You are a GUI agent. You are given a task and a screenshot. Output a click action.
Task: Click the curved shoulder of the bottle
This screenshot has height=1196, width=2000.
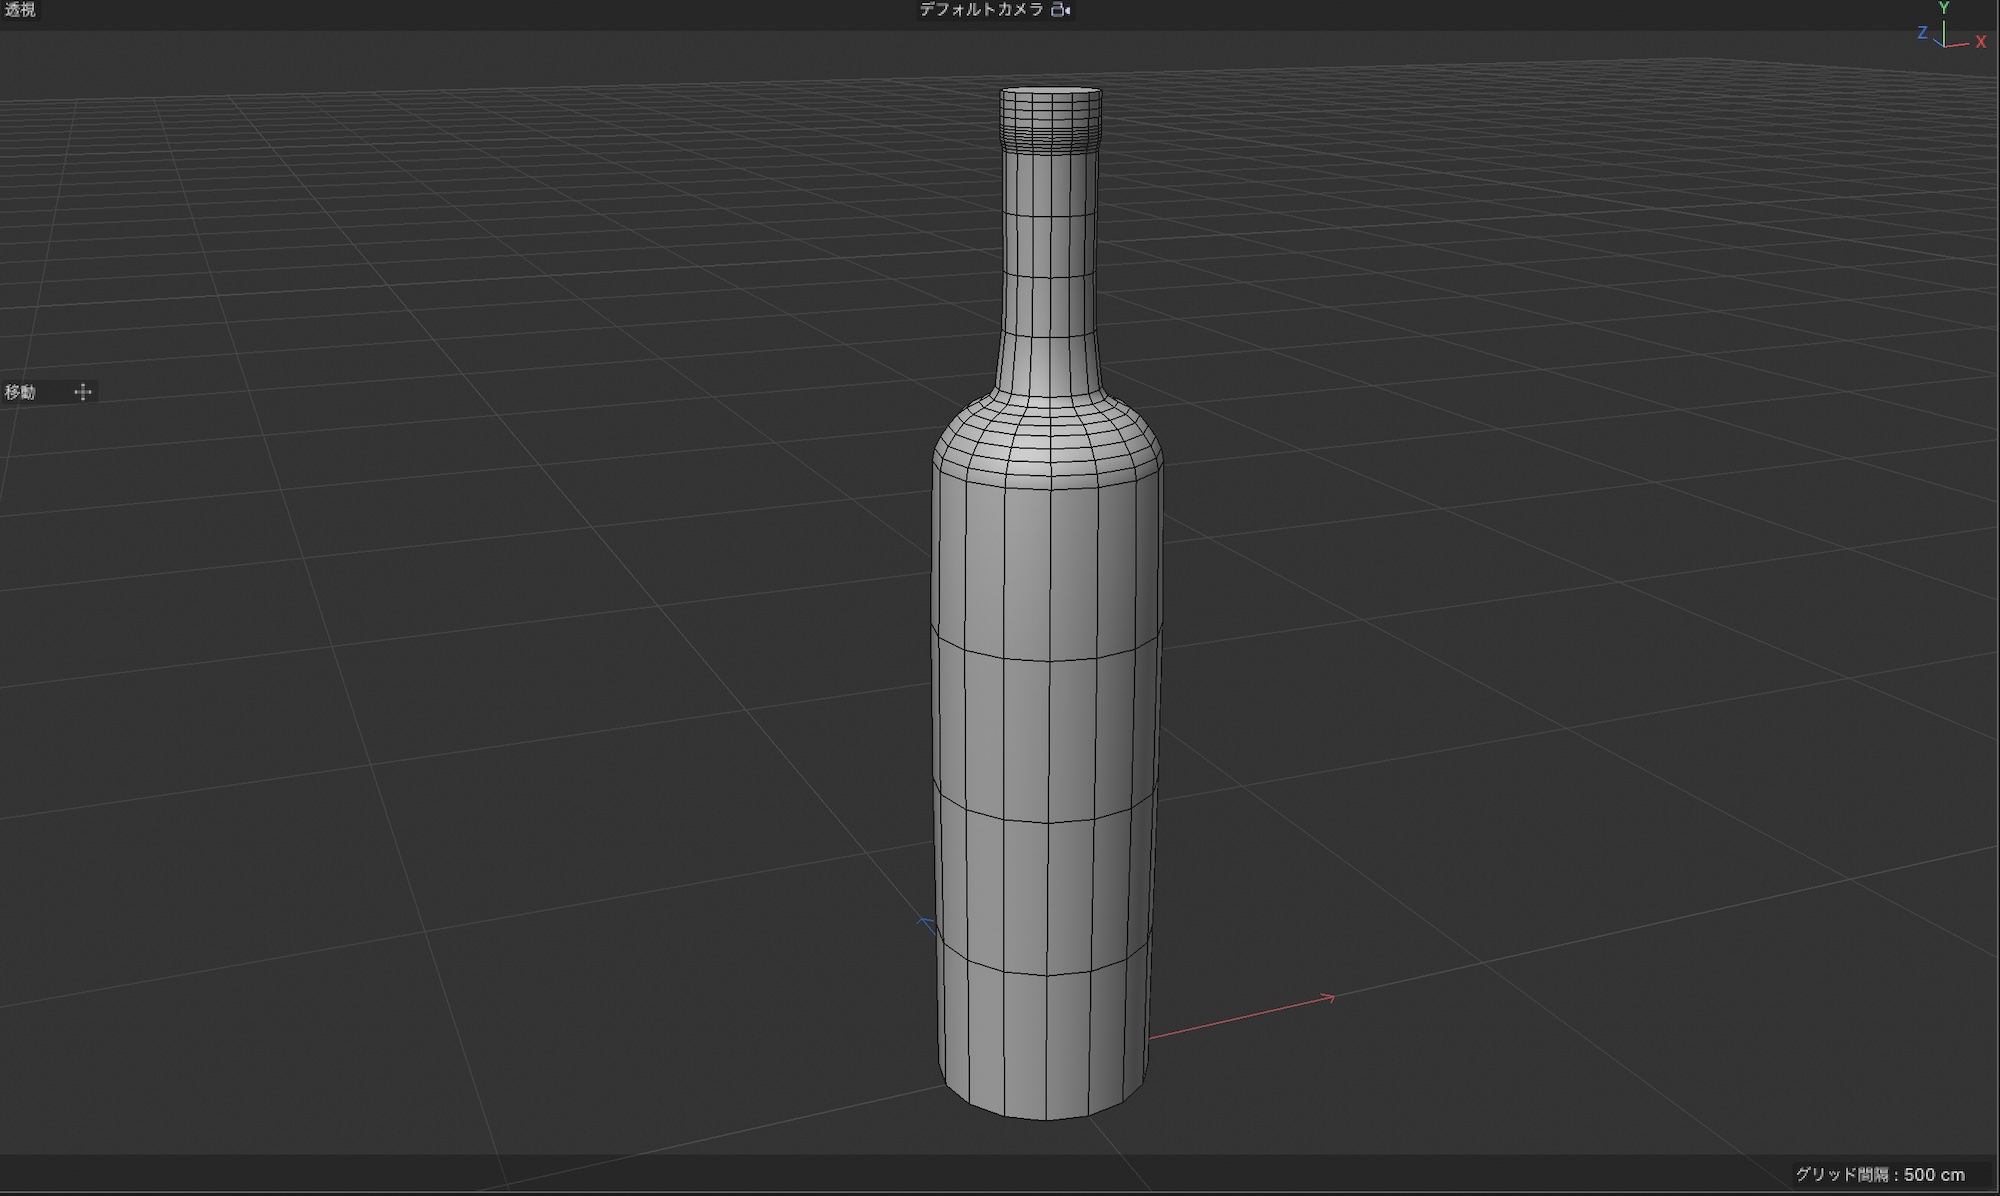[x=1049, y=438]
